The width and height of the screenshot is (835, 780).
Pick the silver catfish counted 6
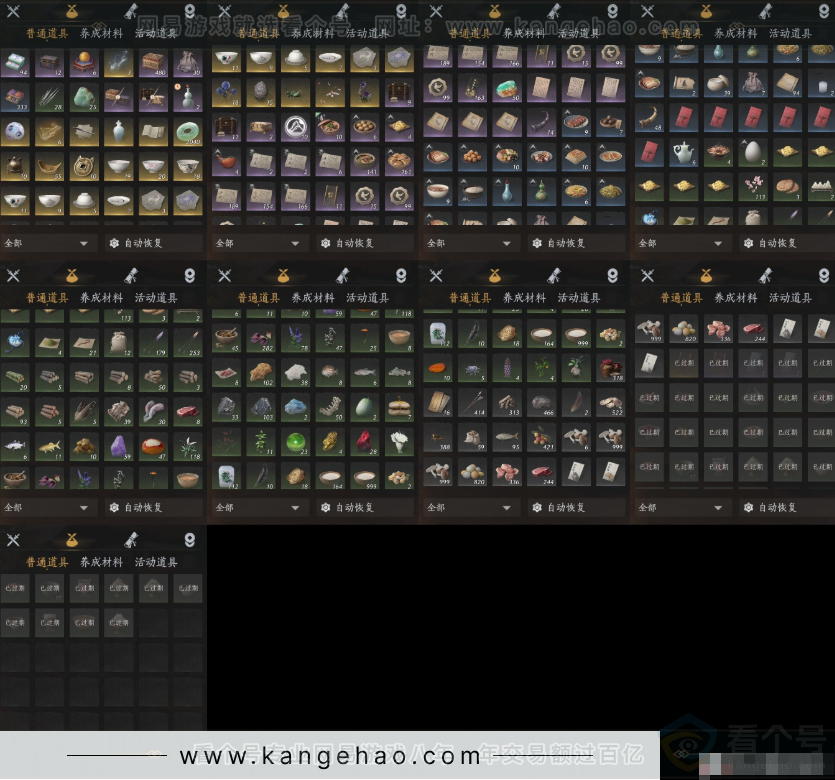[15, 447]
